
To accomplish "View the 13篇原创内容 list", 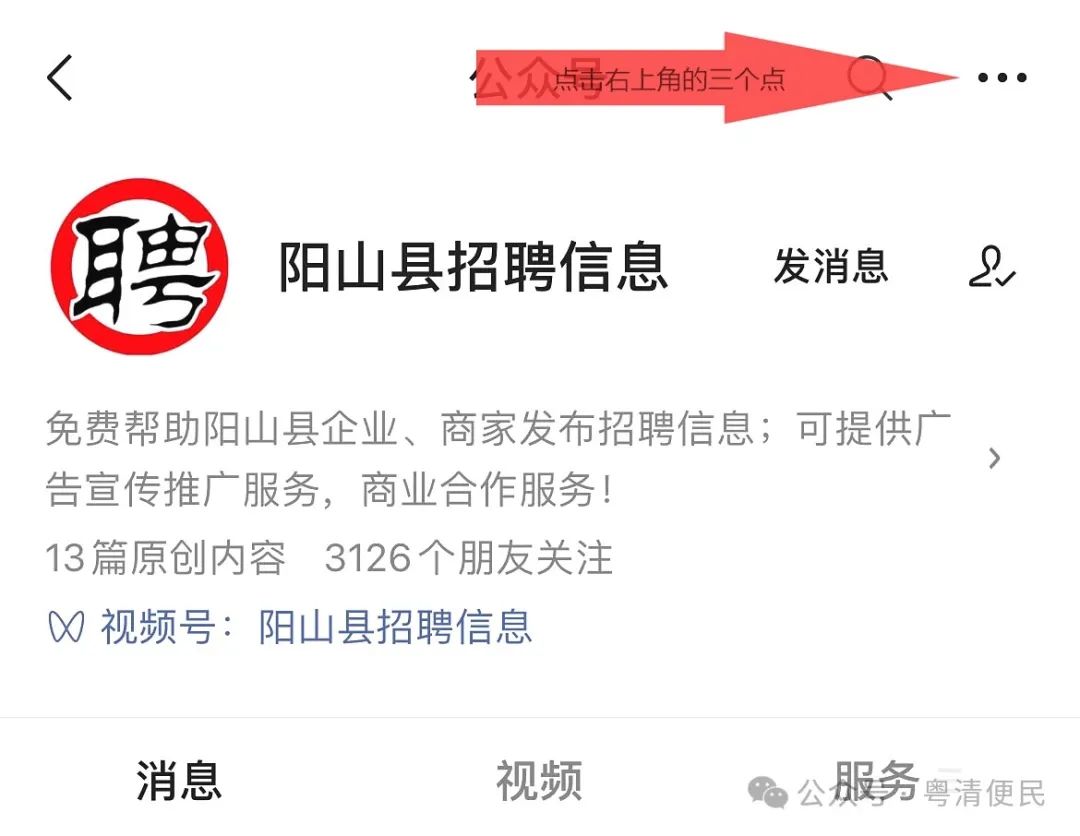I will (165, 557).
